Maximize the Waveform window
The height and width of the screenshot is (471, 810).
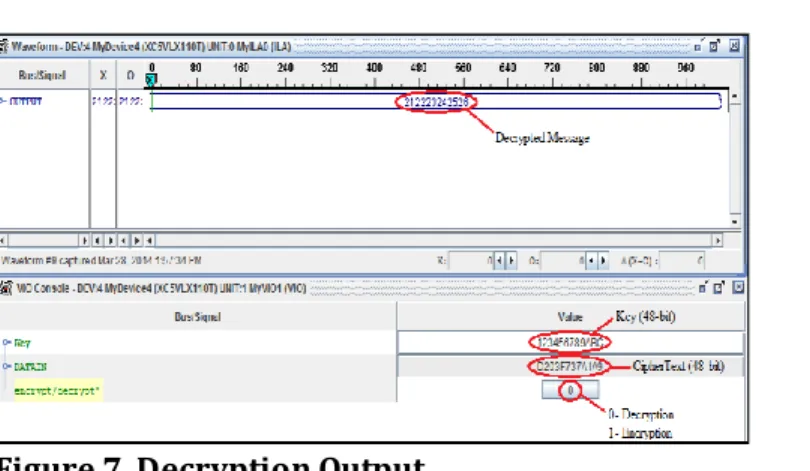[715, 46]
